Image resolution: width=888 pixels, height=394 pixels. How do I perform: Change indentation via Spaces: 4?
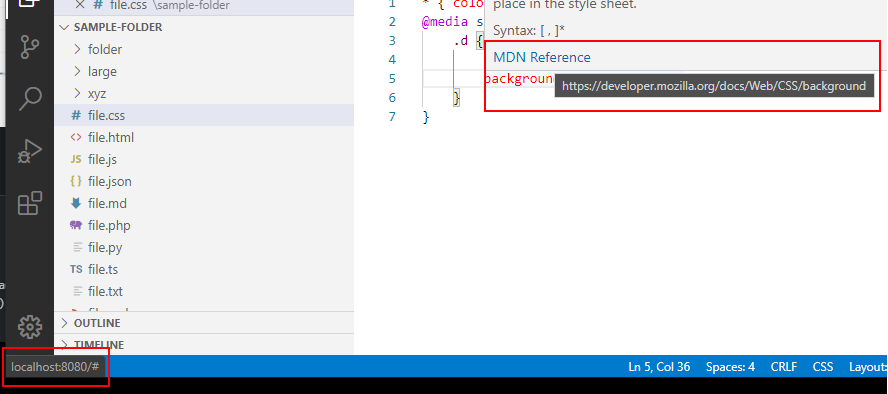tap(730, 367)
